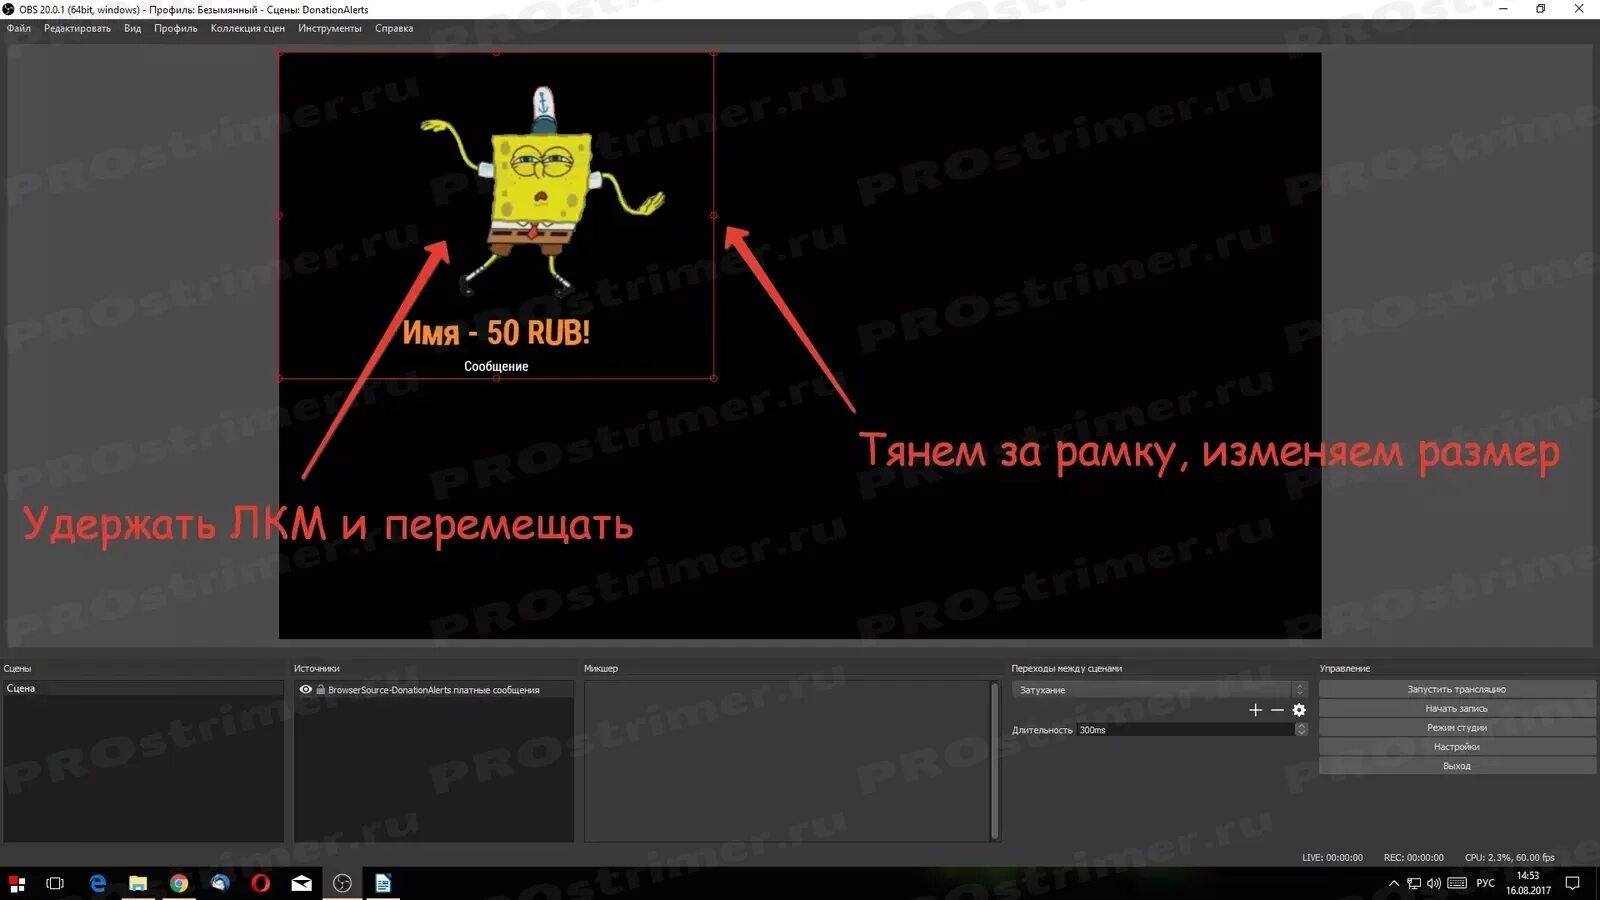Show hidden system tray icons
This screenshot has width=1600, height=900.
click(x=1394, y=883)
